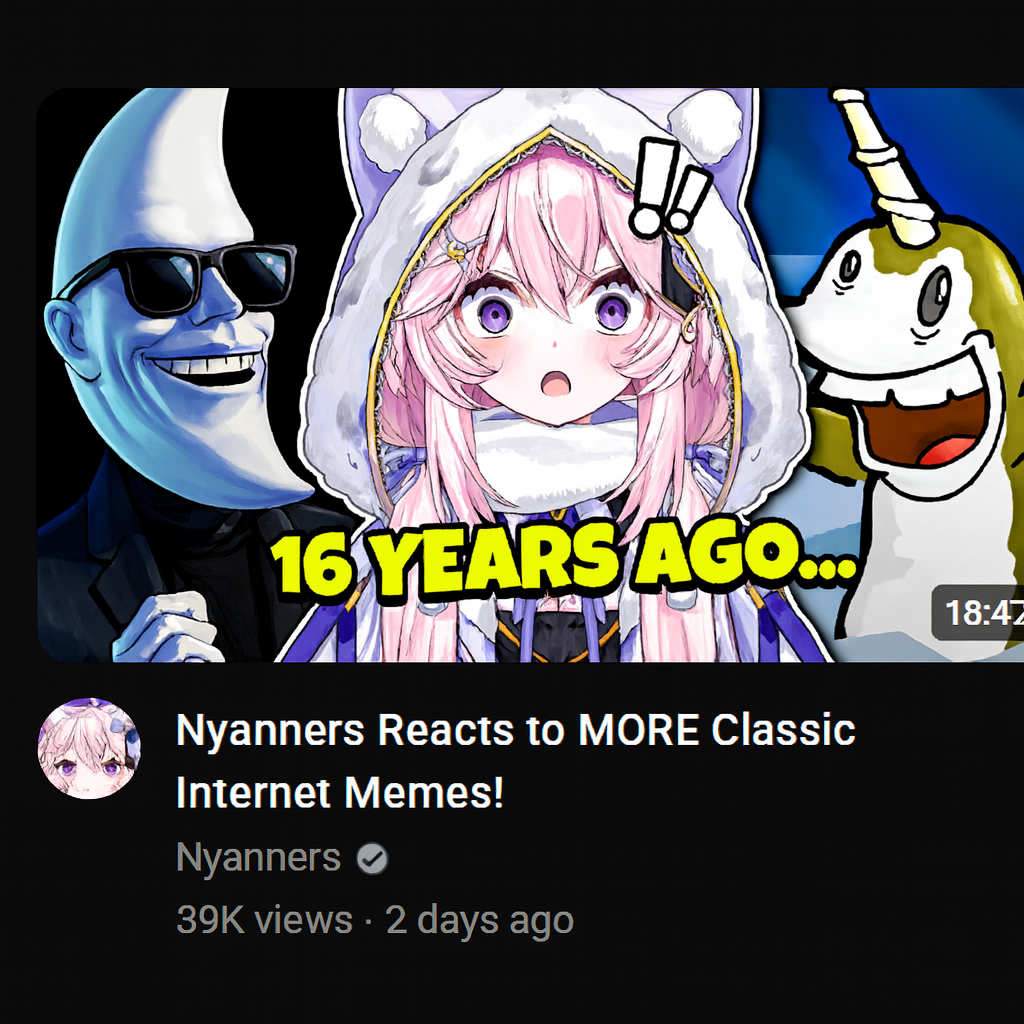1024x1024 pixels.
Task: Open the Nyanners channel avatar icon
Action: [x=89, y=748]
